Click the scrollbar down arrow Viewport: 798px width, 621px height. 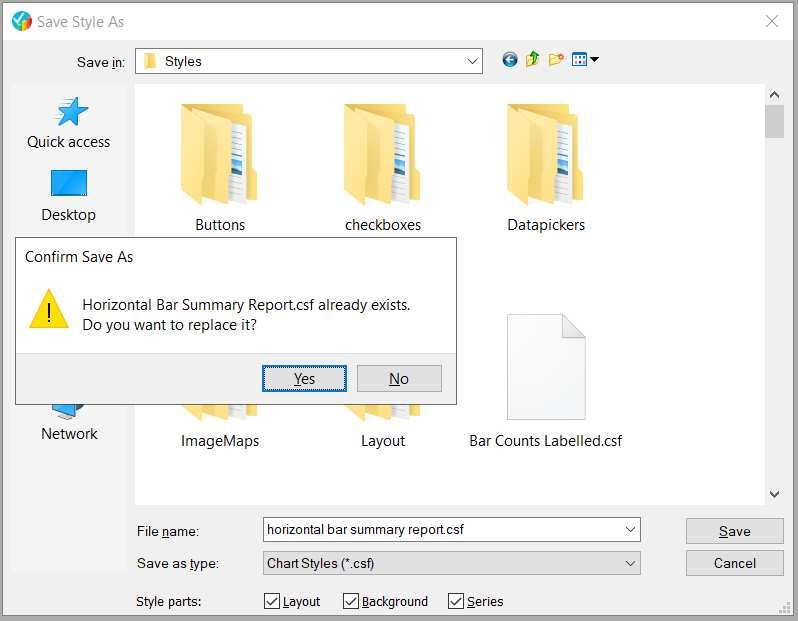tap(775, 494)
